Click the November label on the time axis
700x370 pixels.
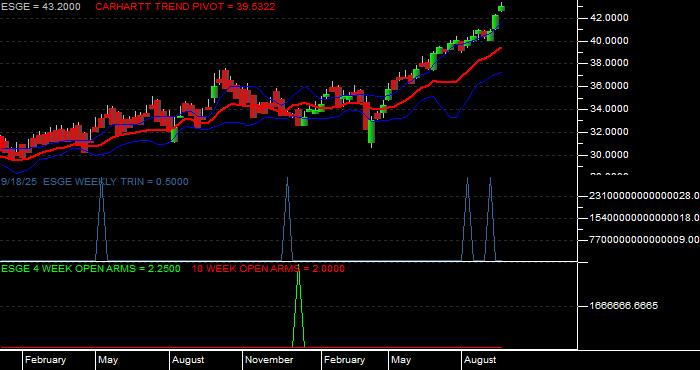pos(269,360)
